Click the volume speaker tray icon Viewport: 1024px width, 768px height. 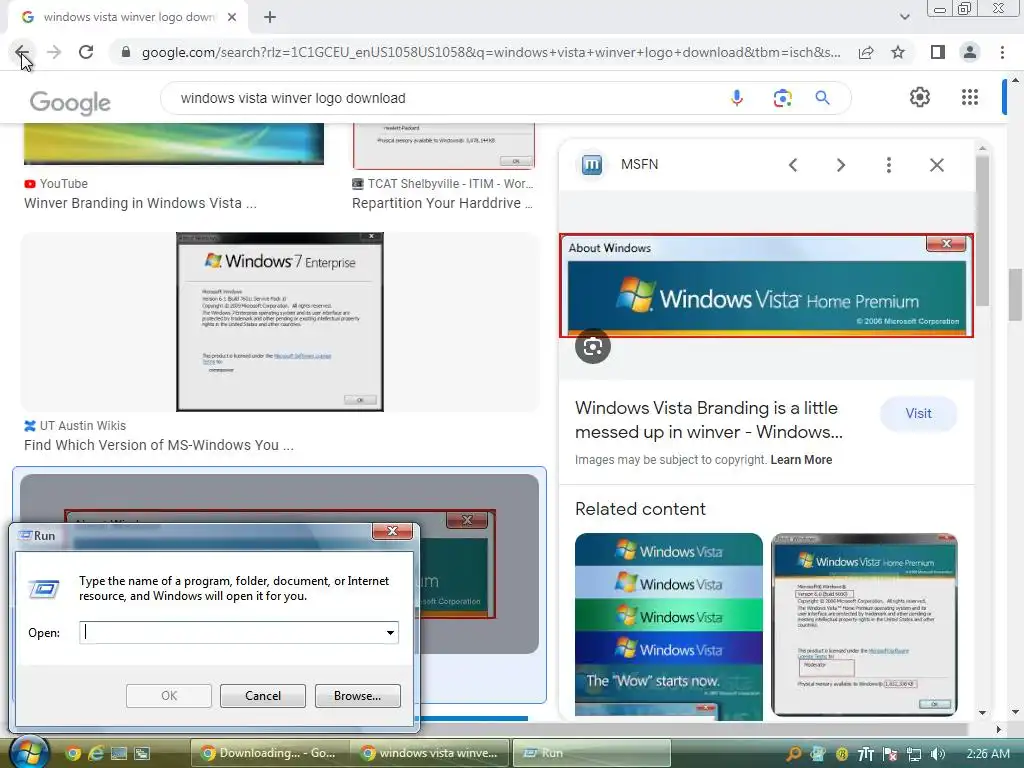[x=938, y=754]
